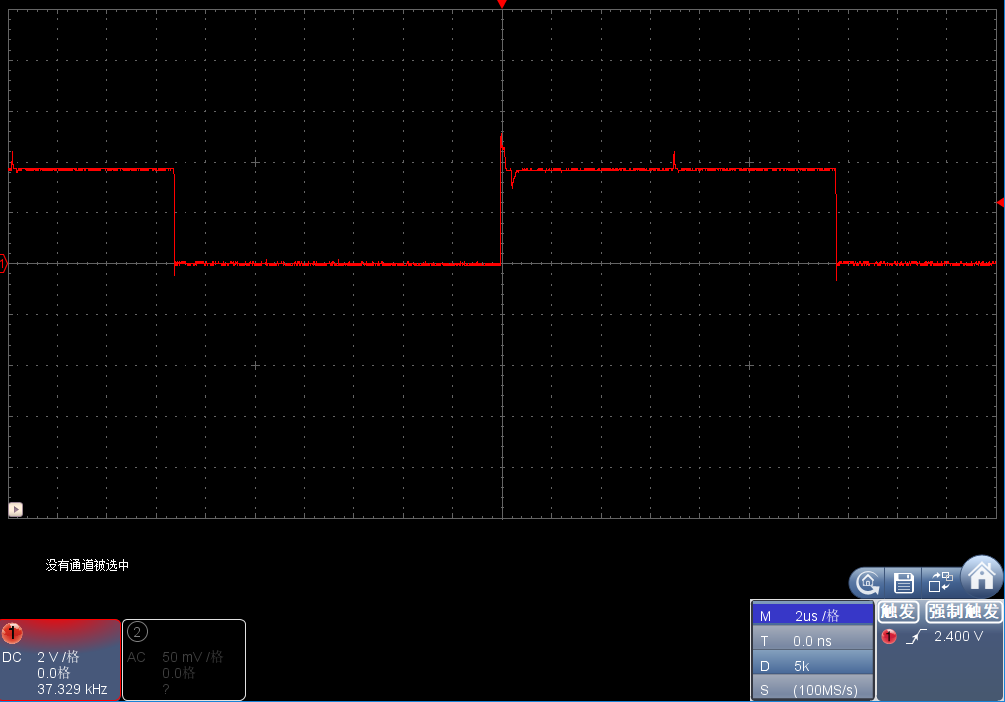
Task: Click the play/run arrow at waveform bottom-left
Action: tap(15, 509)
